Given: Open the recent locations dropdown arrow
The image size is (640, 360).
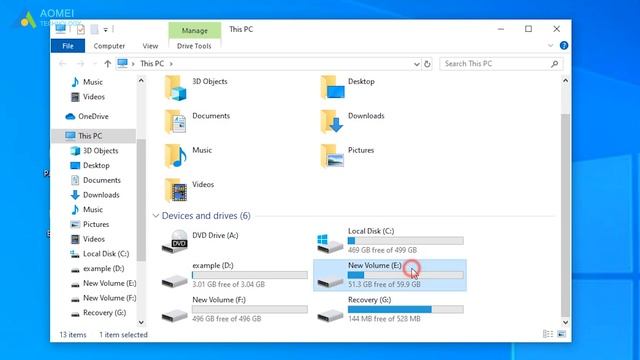Looking at the screenshot, I should click(x=95, y=64).
